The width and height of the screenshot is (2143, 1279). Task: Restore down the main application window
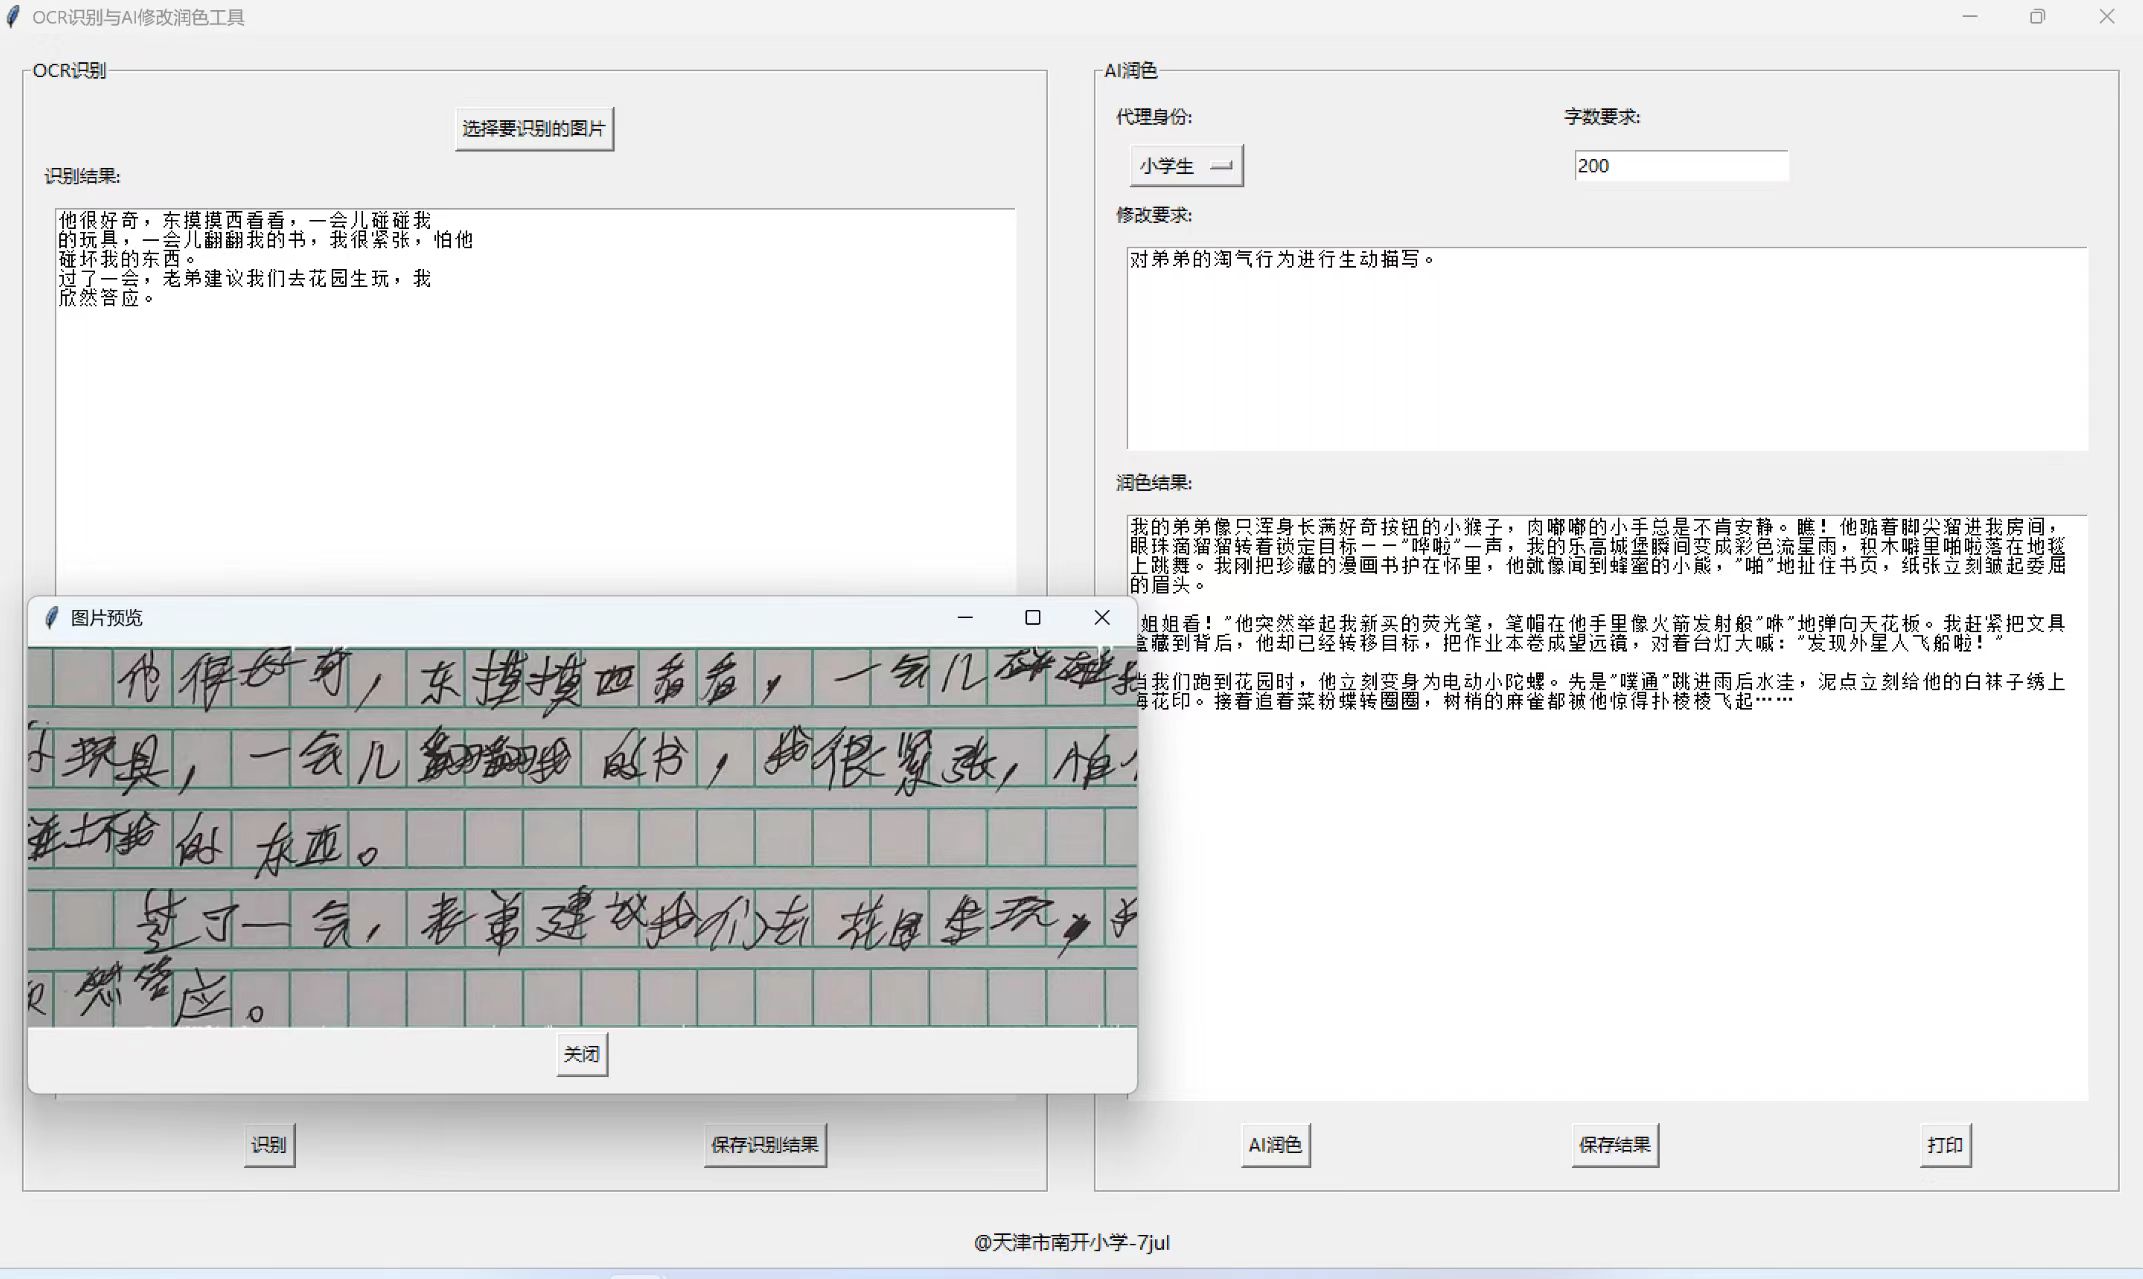[x=2037, y=17]
